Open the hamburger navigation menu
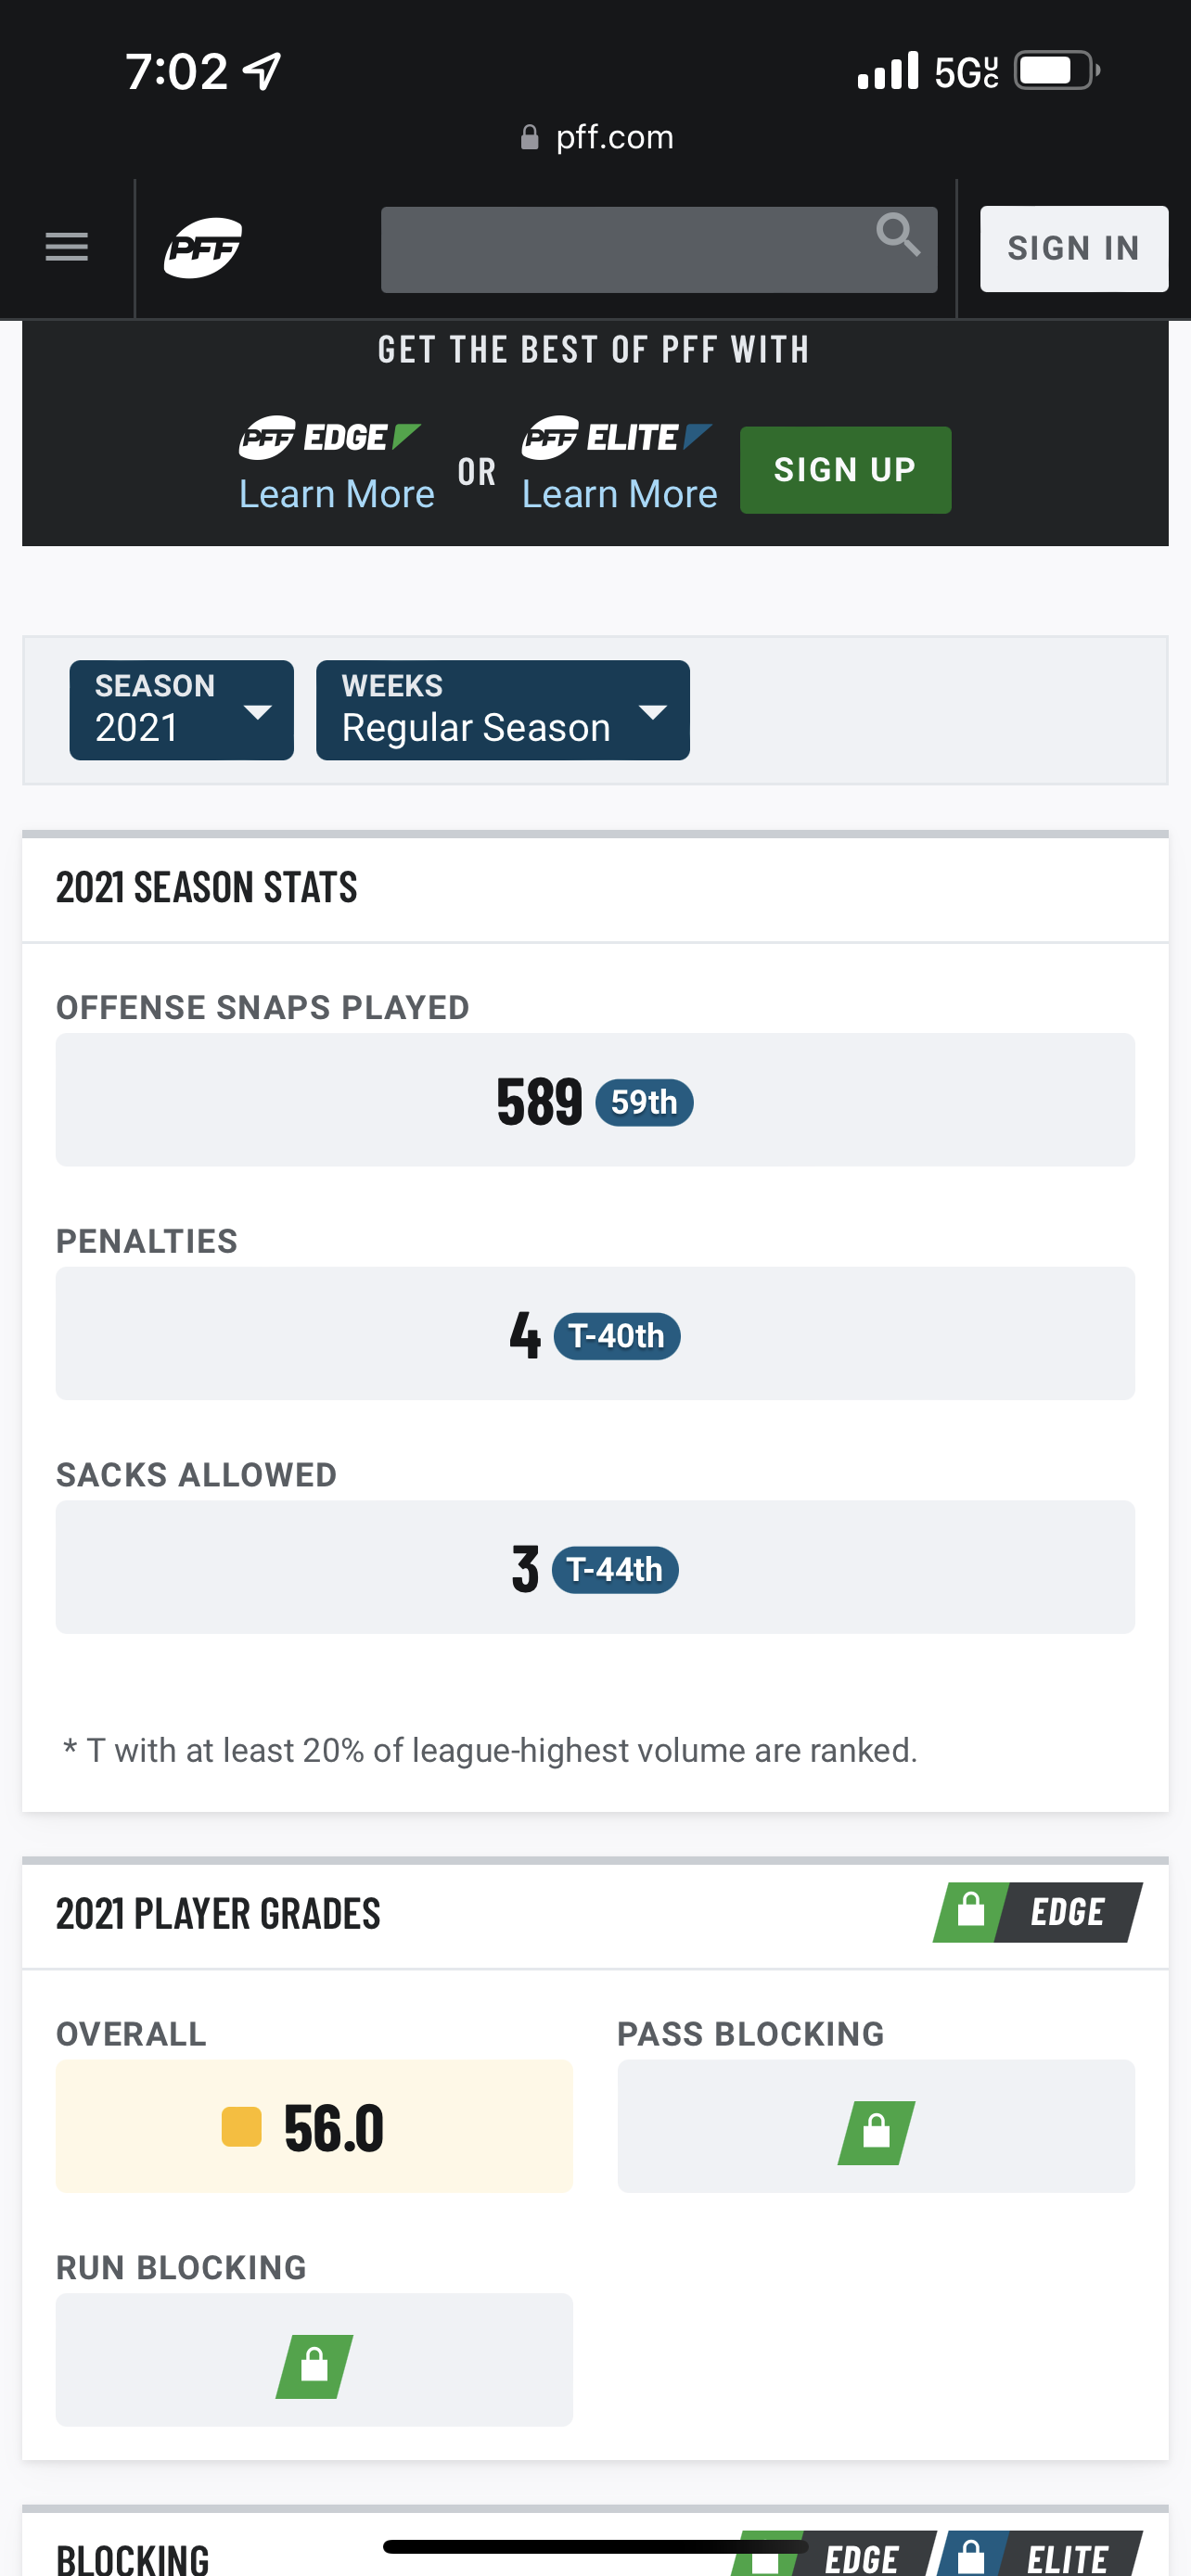This screenshot has height=2576, width=1191. click(67, 246)
